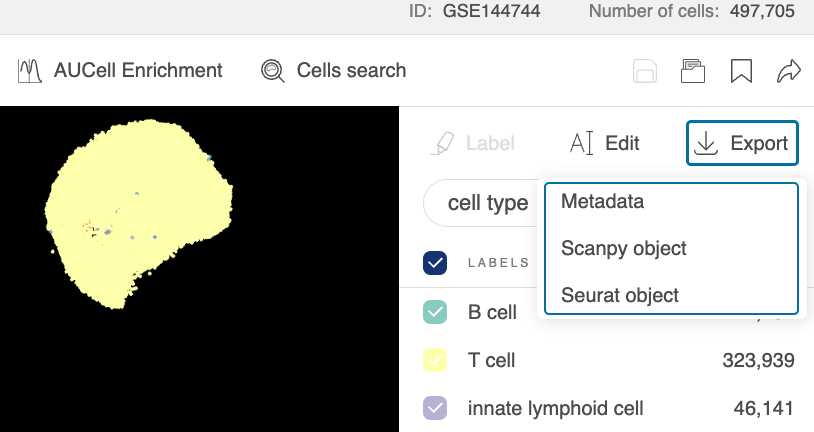Image resolution: width=814 pixels, height=432 pixels.
Task: Select Scanpy object export option
Action: [x=623, y=248]
